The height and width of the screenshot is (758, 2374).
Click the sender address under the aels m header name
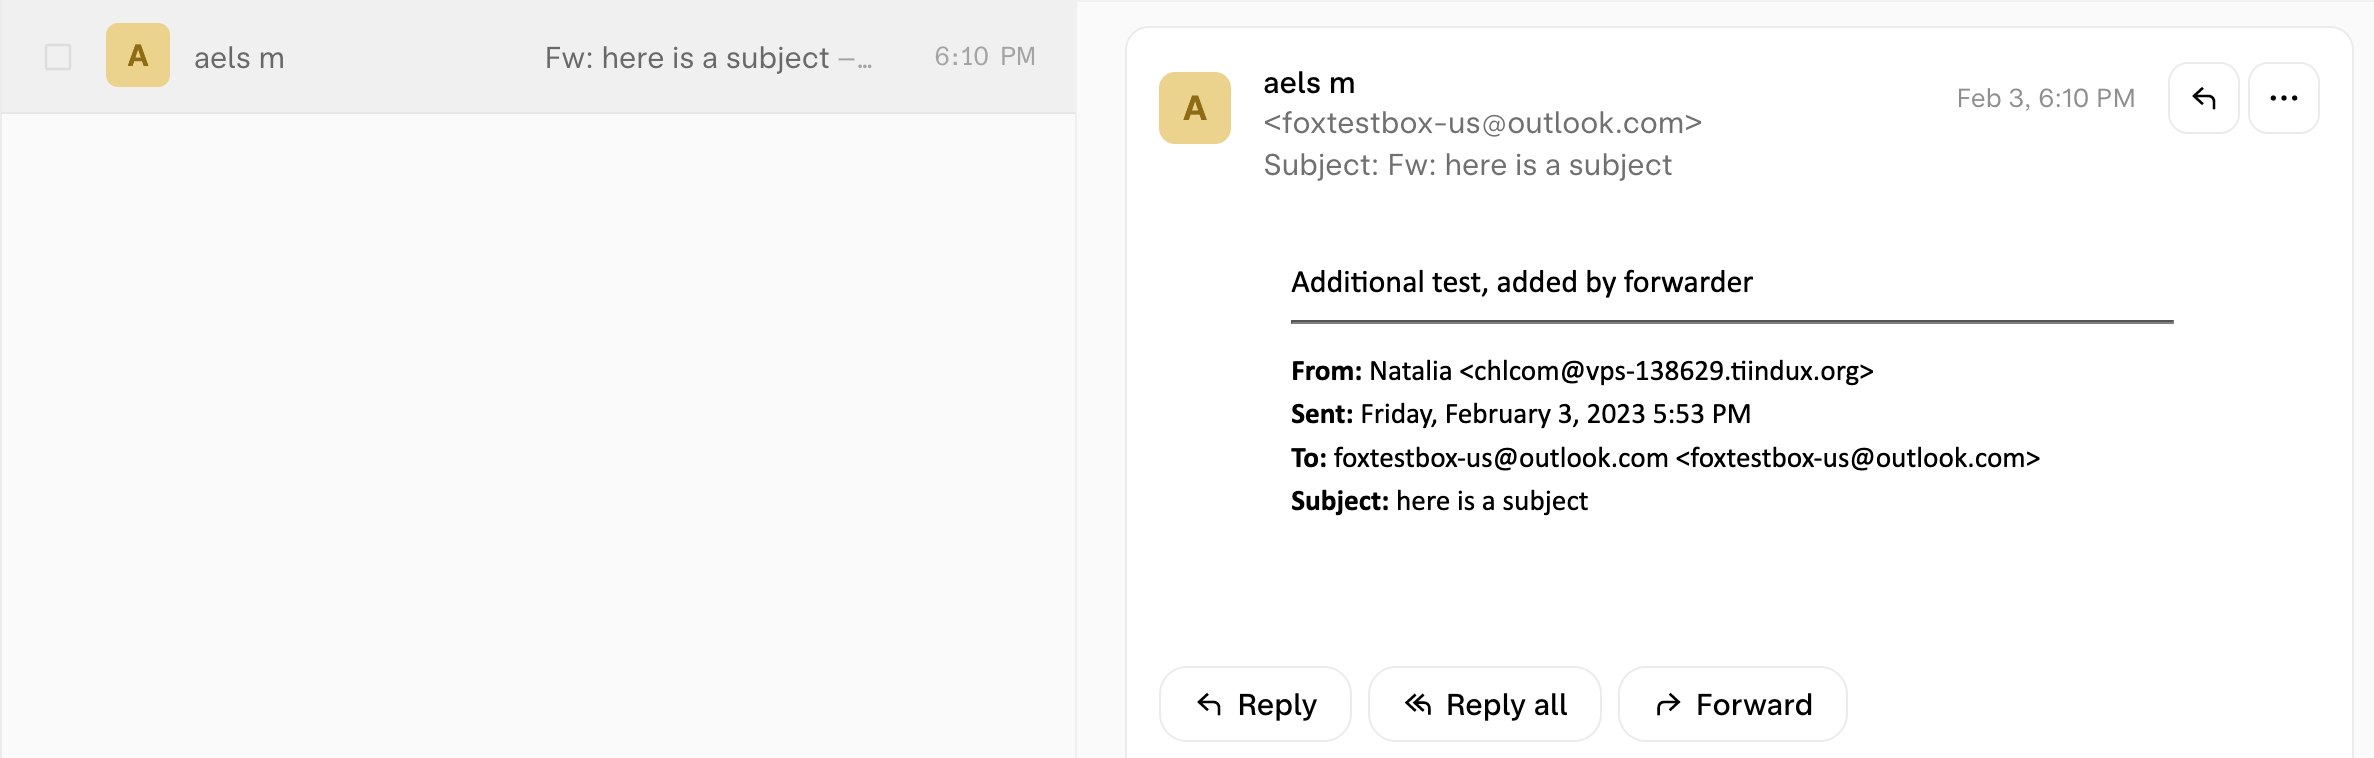[x=1482, y=123]
